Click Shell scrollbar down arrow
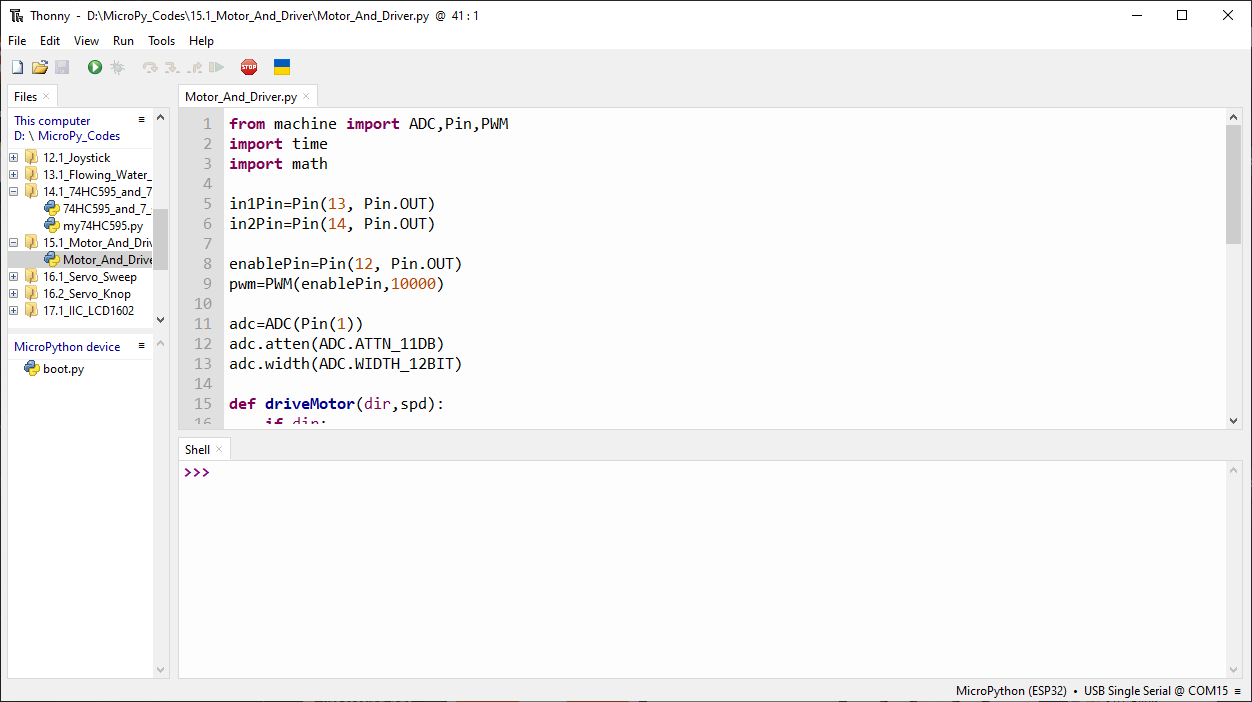 coord(1233,670)
